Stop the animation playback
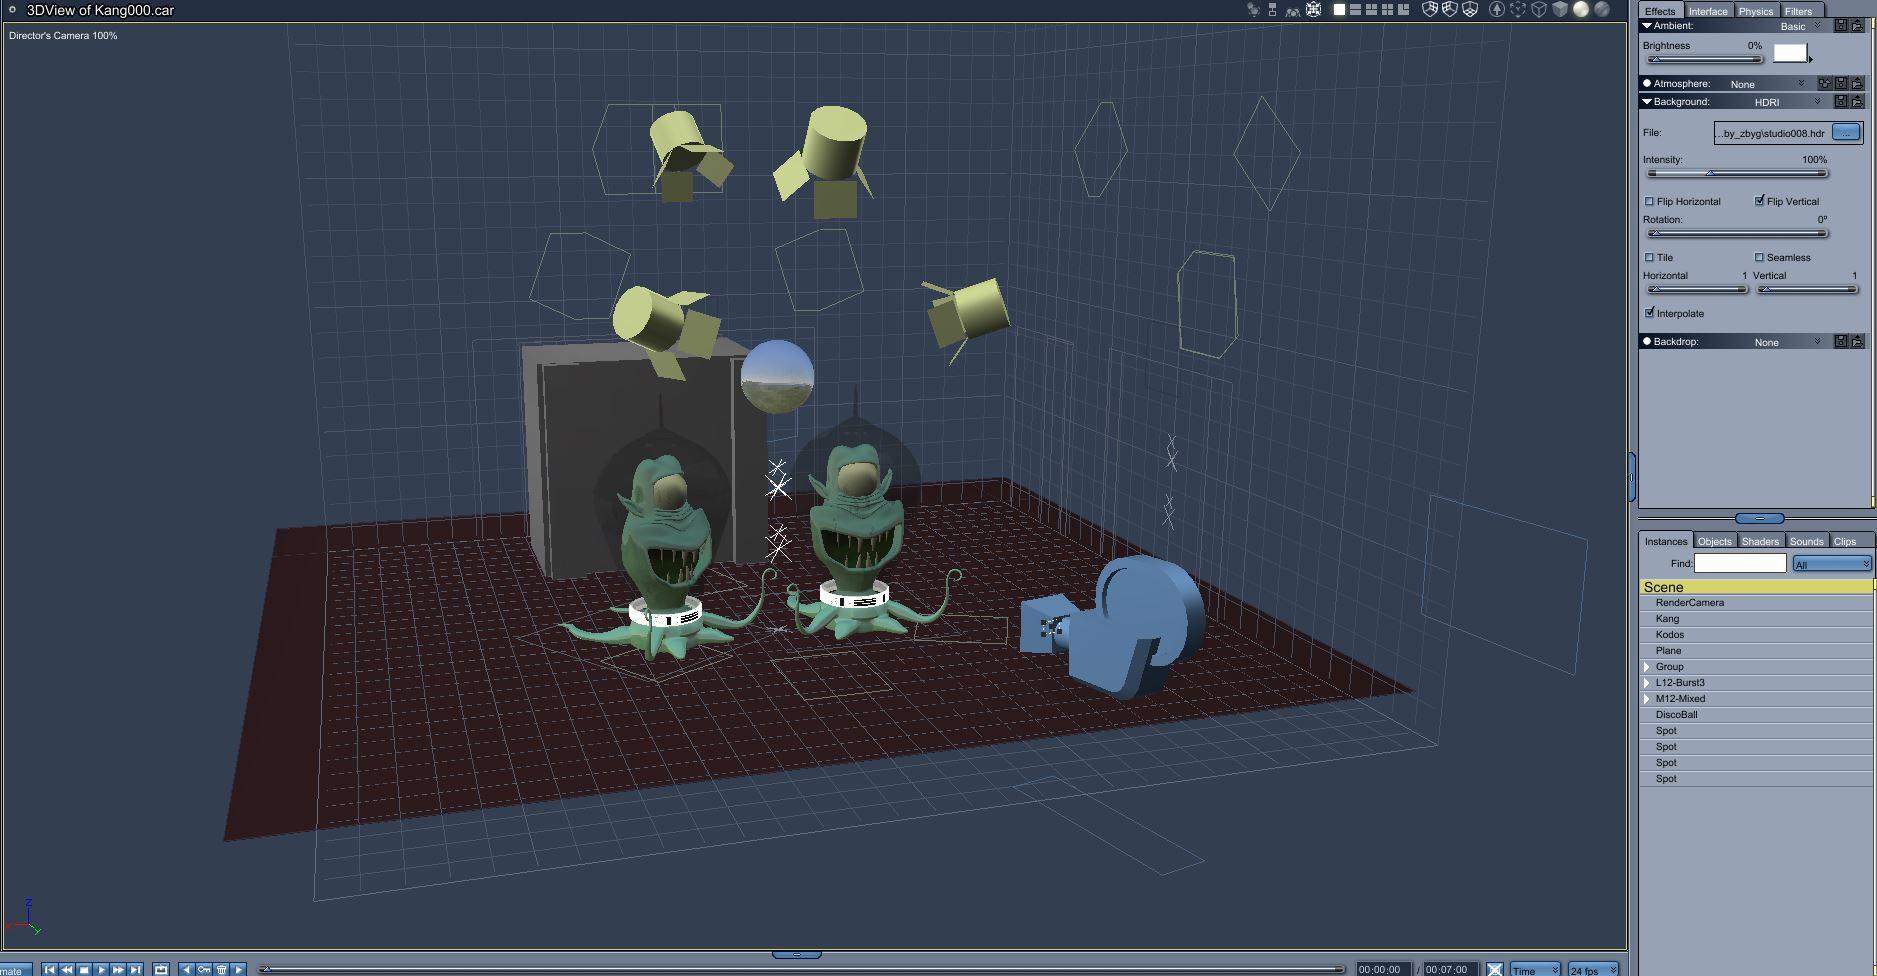The image size is (1877, 976). [84, 969]
